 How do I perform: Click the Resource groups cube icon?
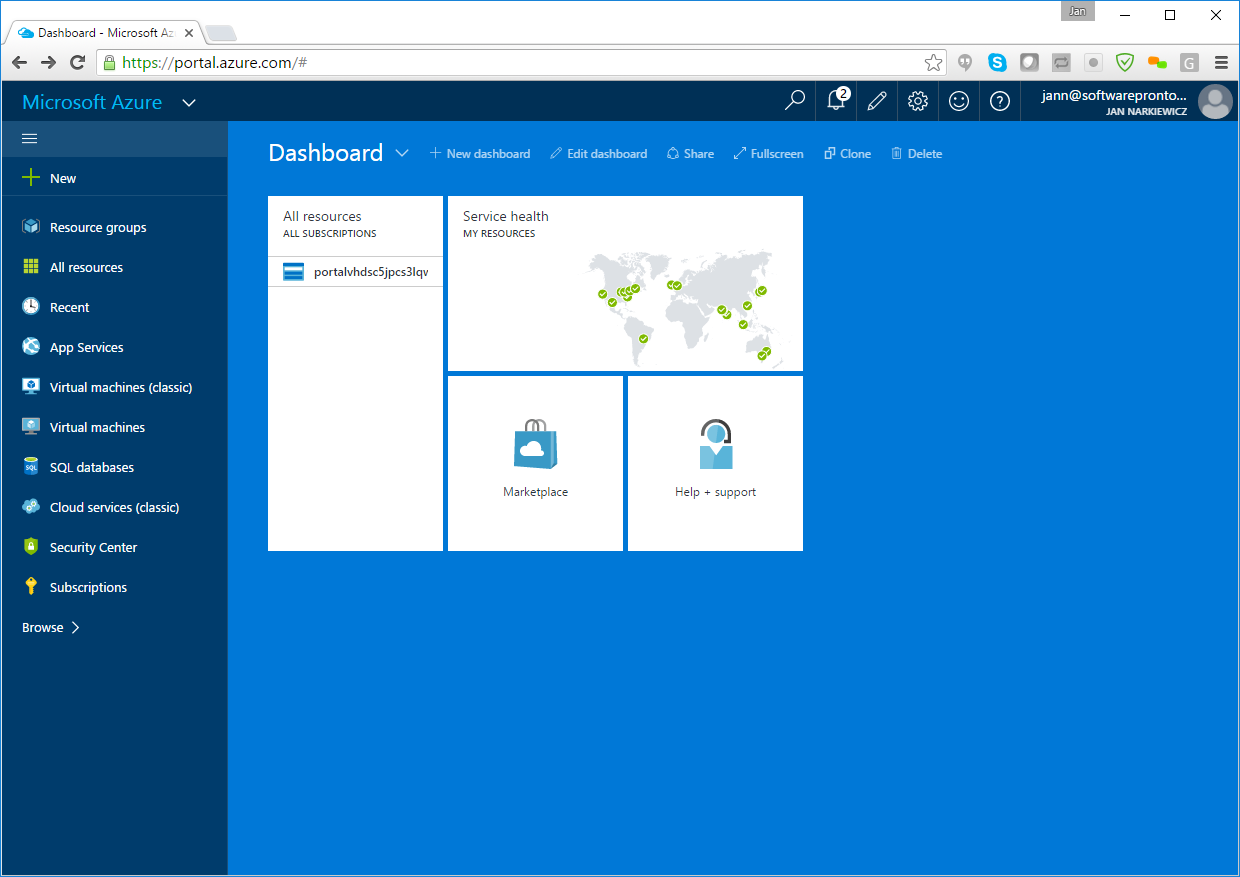31,227
